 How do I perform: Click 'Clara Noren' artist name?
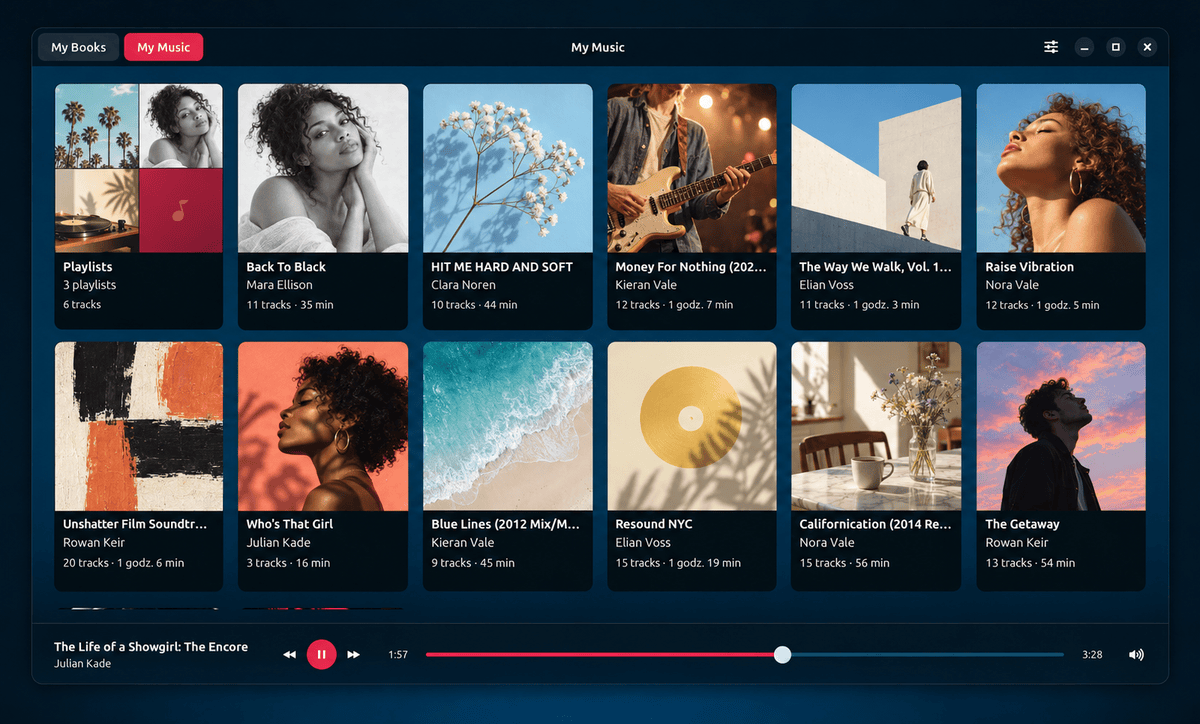(x=463, y=285)
